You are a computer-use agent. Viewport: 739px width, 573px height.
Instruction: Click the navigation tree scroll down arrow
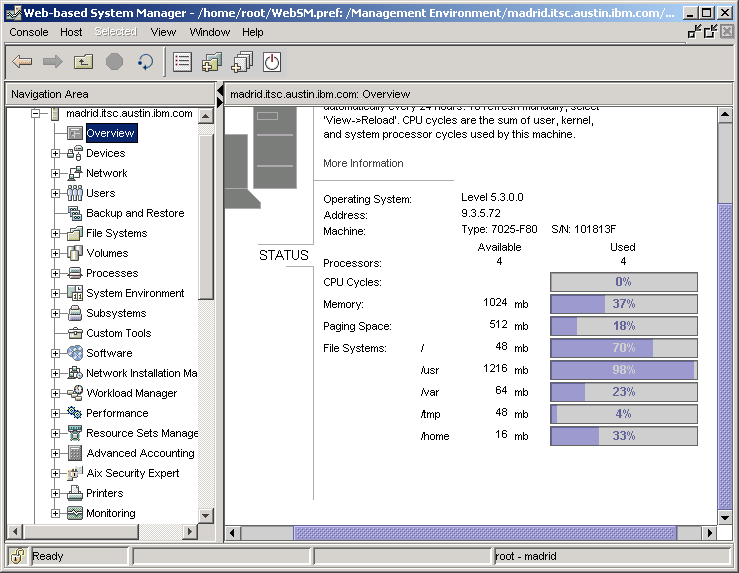pos(205,516)
